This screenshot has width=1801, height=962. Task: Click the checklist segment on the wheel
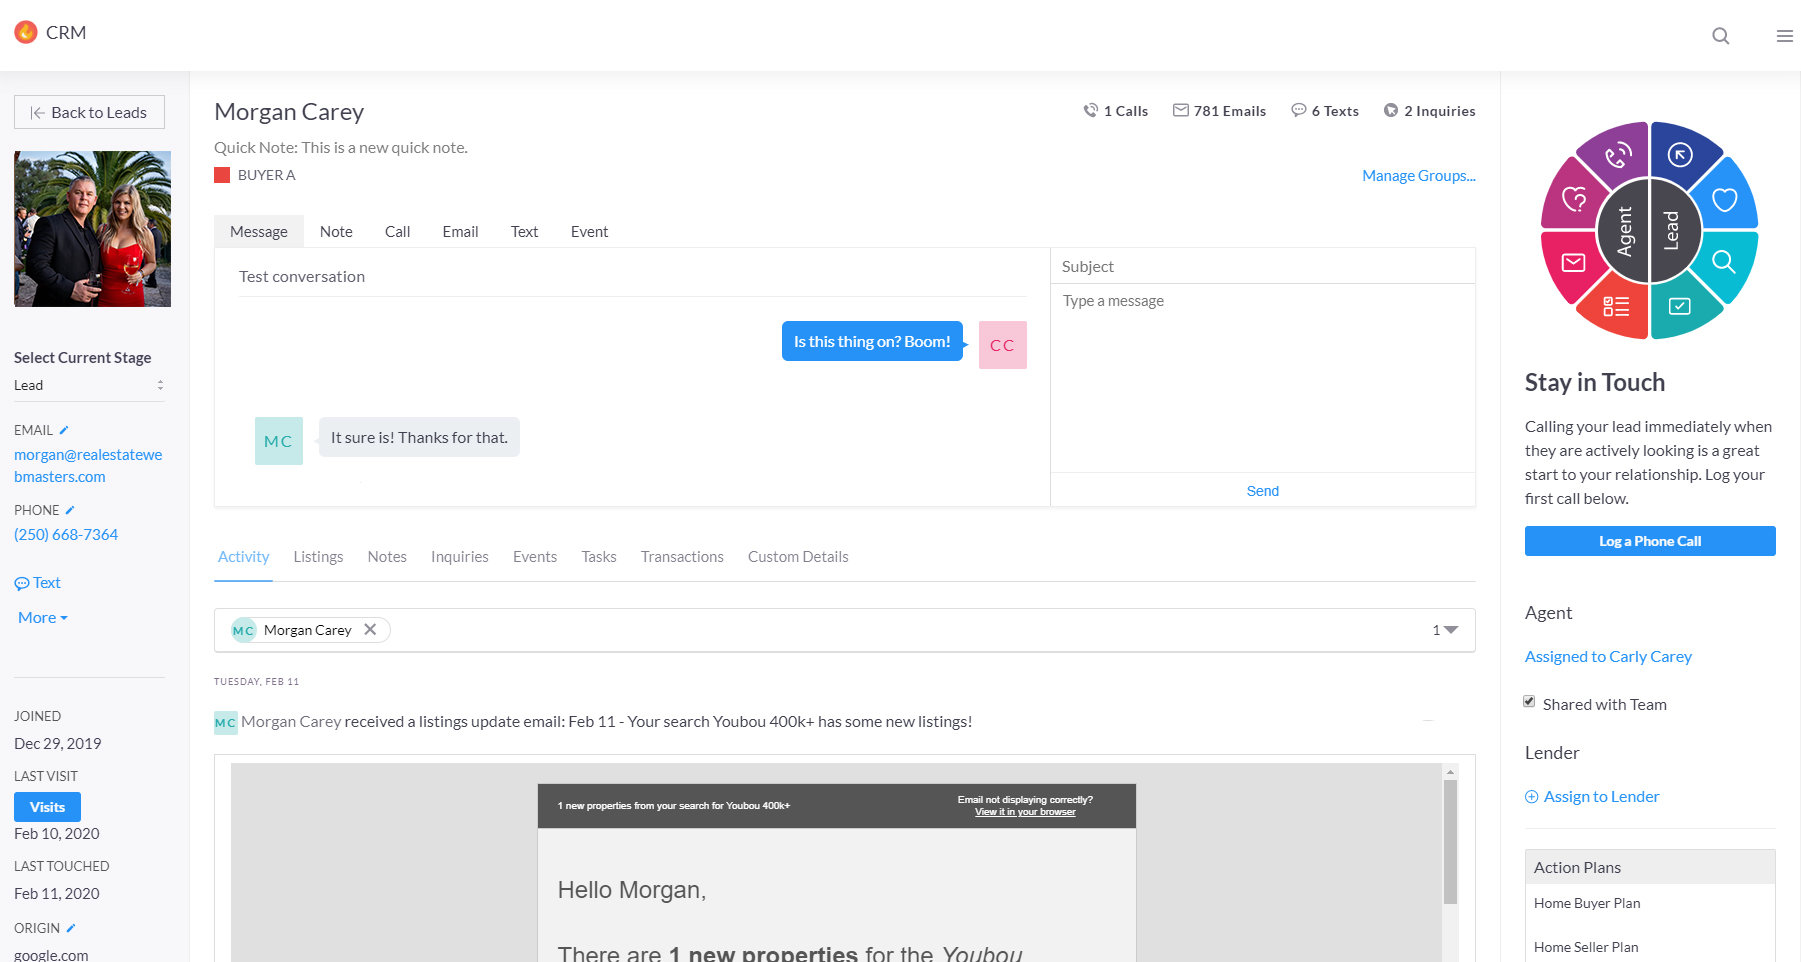coord(1616,307)
